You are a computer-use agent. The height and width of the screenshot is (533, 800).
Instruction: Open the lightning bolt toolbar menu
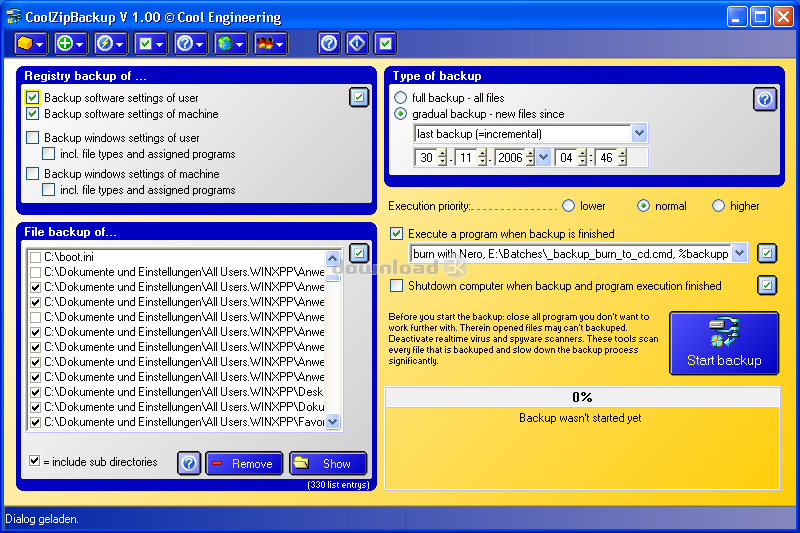pyautogui.click(x=110, y=44)
